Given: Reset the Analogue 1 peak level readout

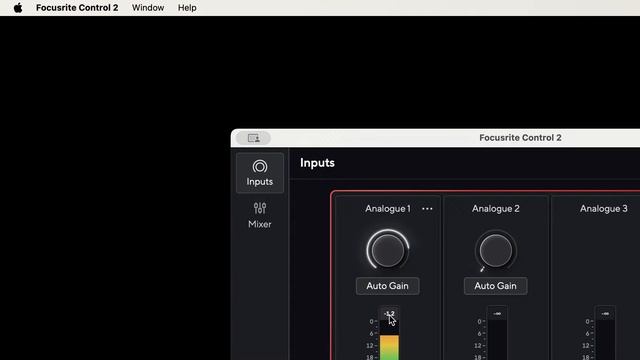Looking at the screenshot, I should tap(389, 313).
